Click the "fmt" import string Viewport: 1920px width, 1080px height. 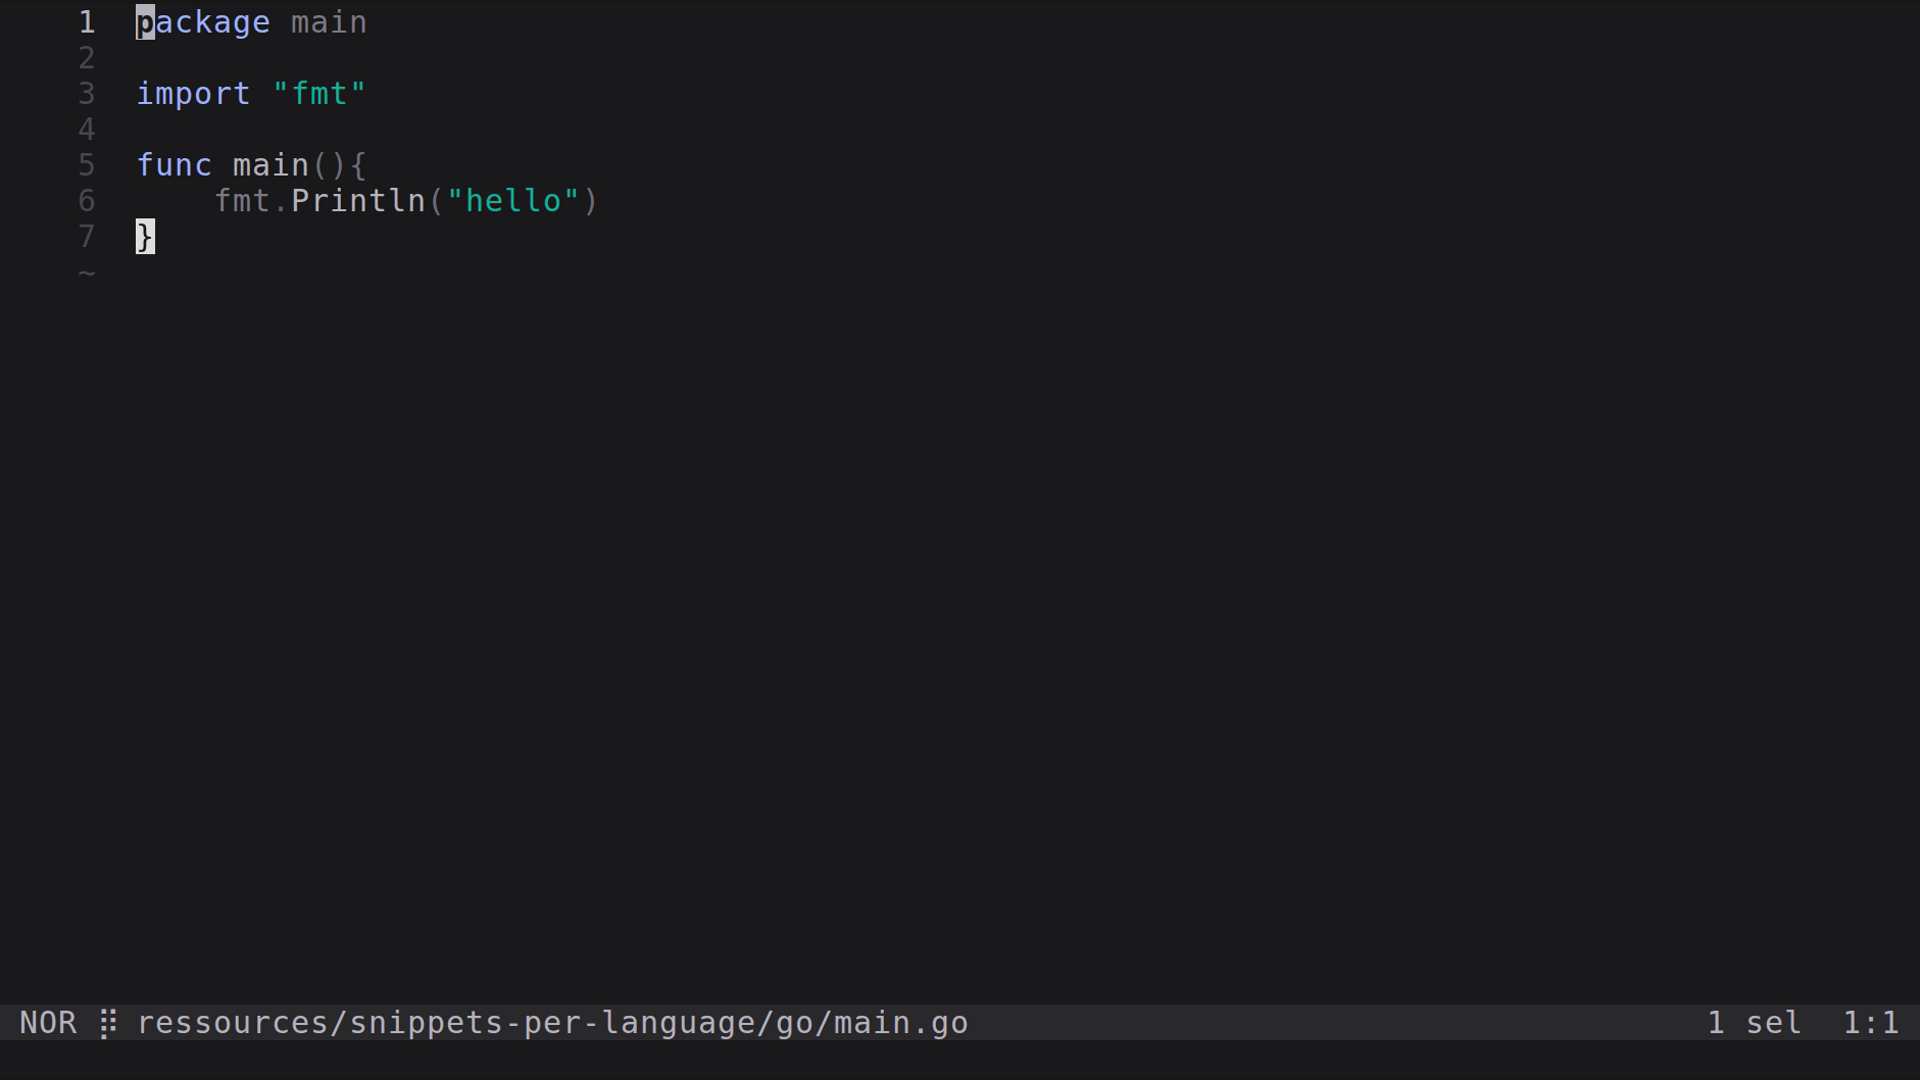point(319,94)
